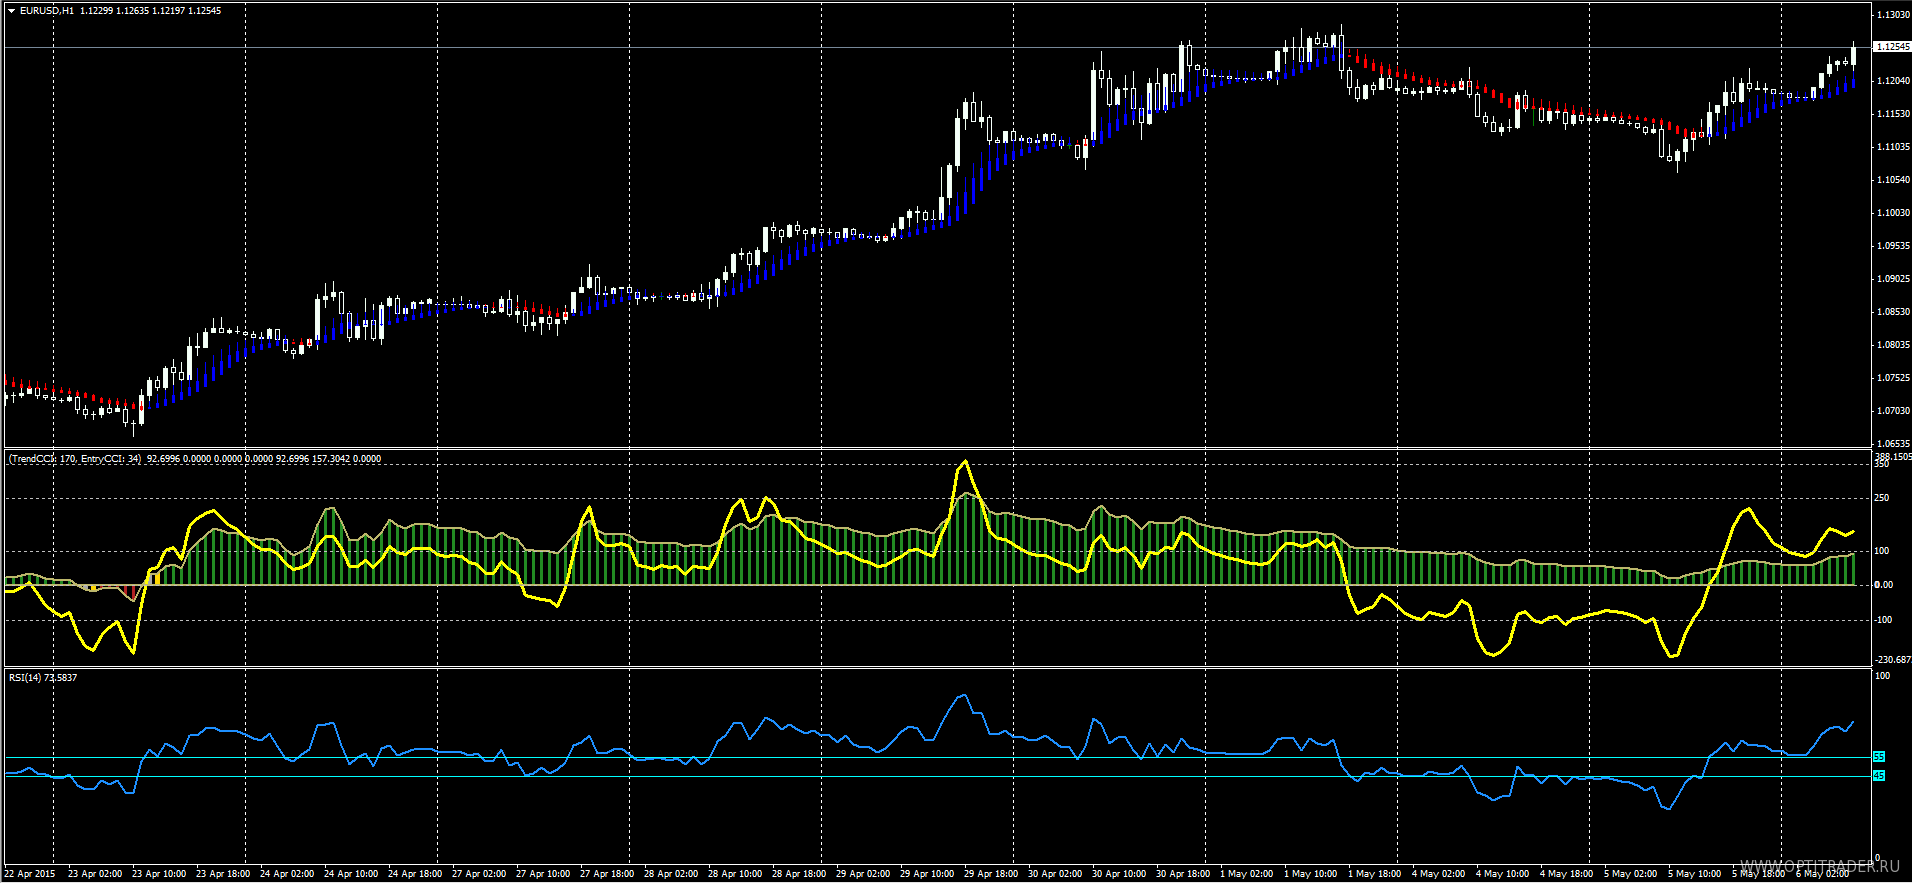Click the 1.11530 price axis label
The width and height of the screenshot is (1912, 883).
[x=1894, y=114]
